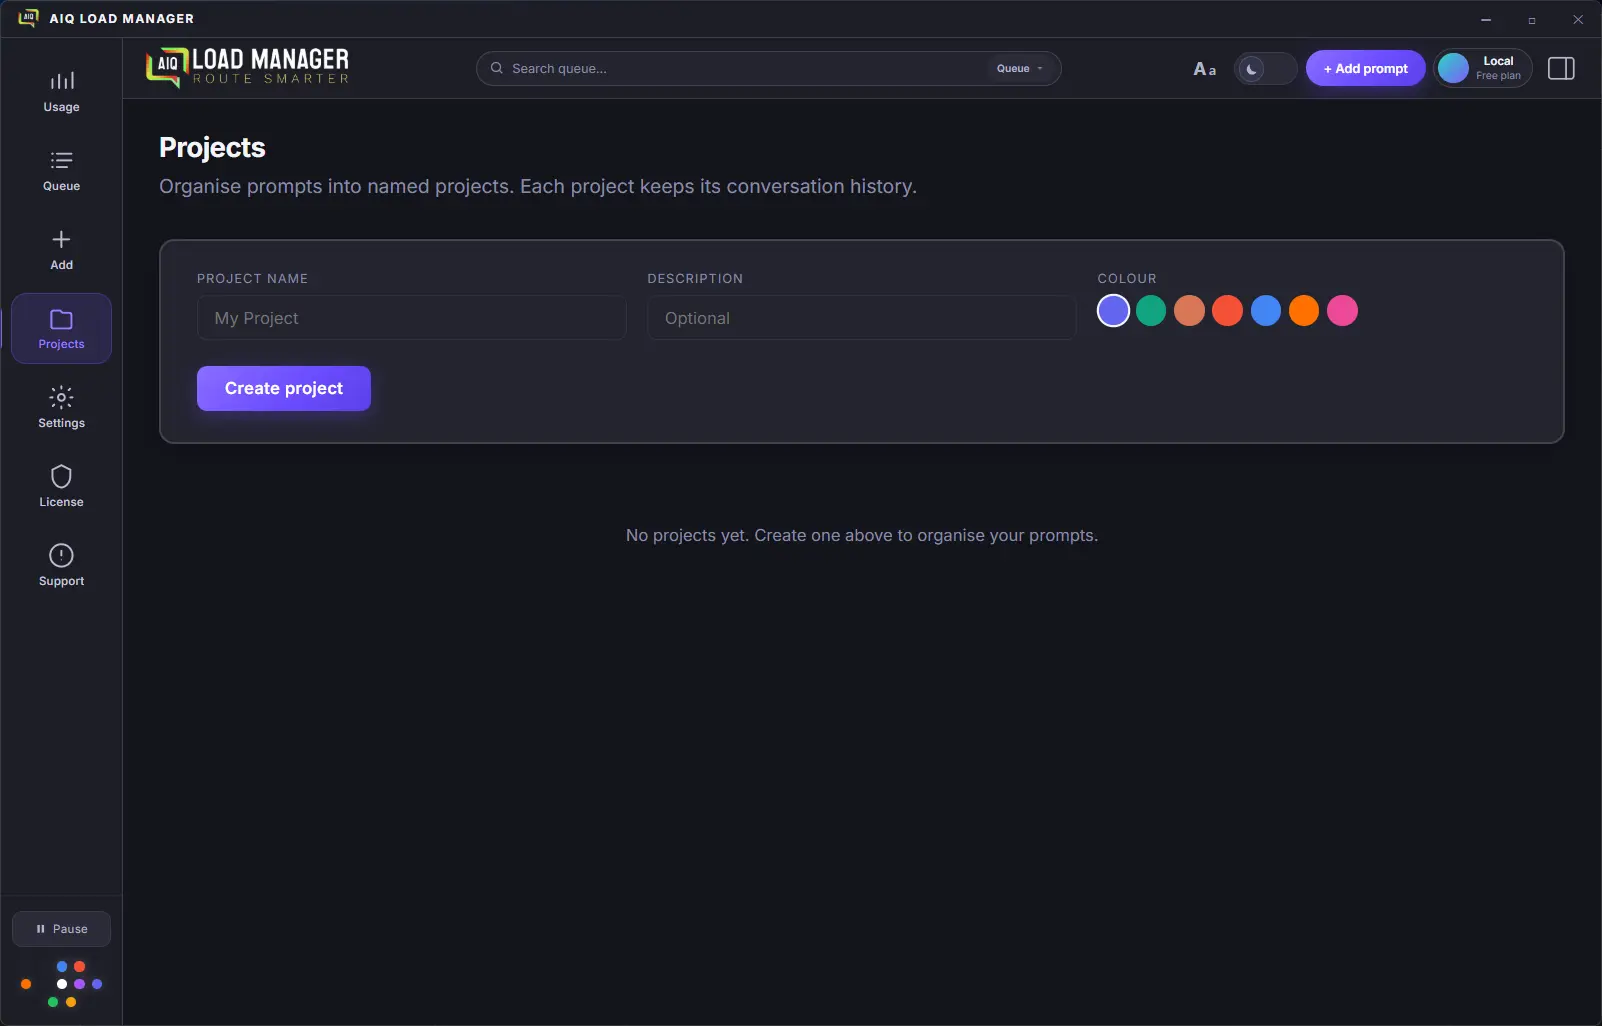Click the colorful dots cluster icon
The image size is (1602, 1026).
click(x=62, y=984)
